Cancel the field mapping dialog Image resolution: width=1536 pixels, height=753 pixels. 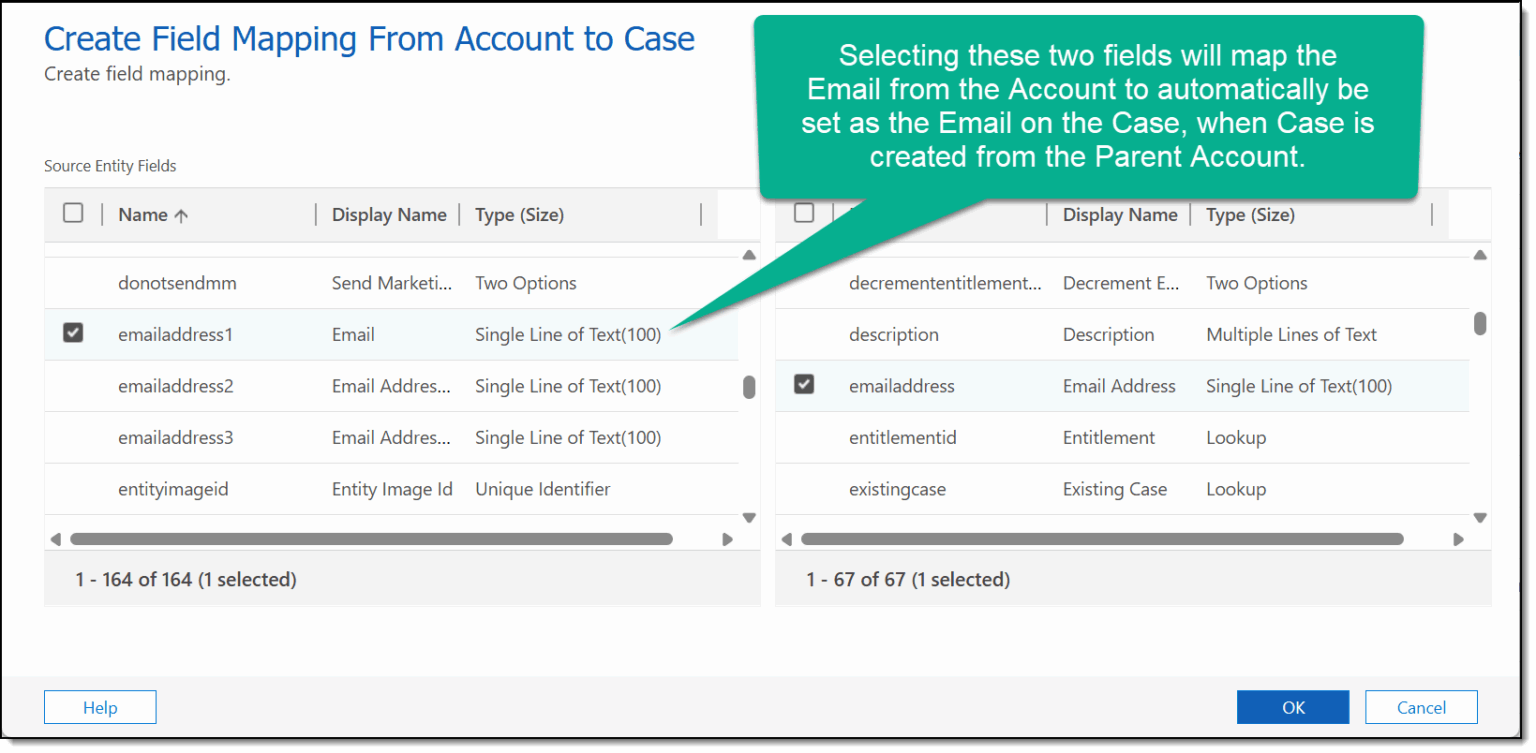point(1421,707)
